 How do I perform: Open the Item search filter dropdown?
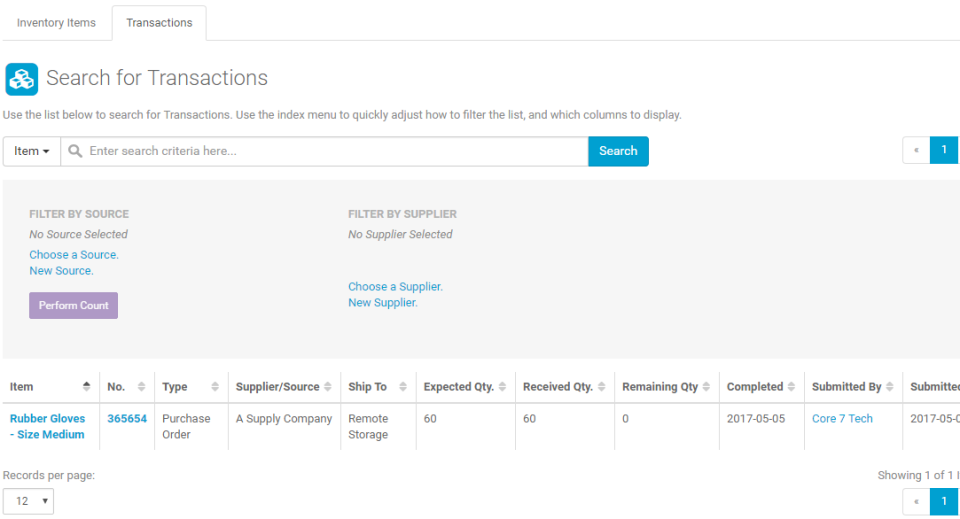pos(31,151)
